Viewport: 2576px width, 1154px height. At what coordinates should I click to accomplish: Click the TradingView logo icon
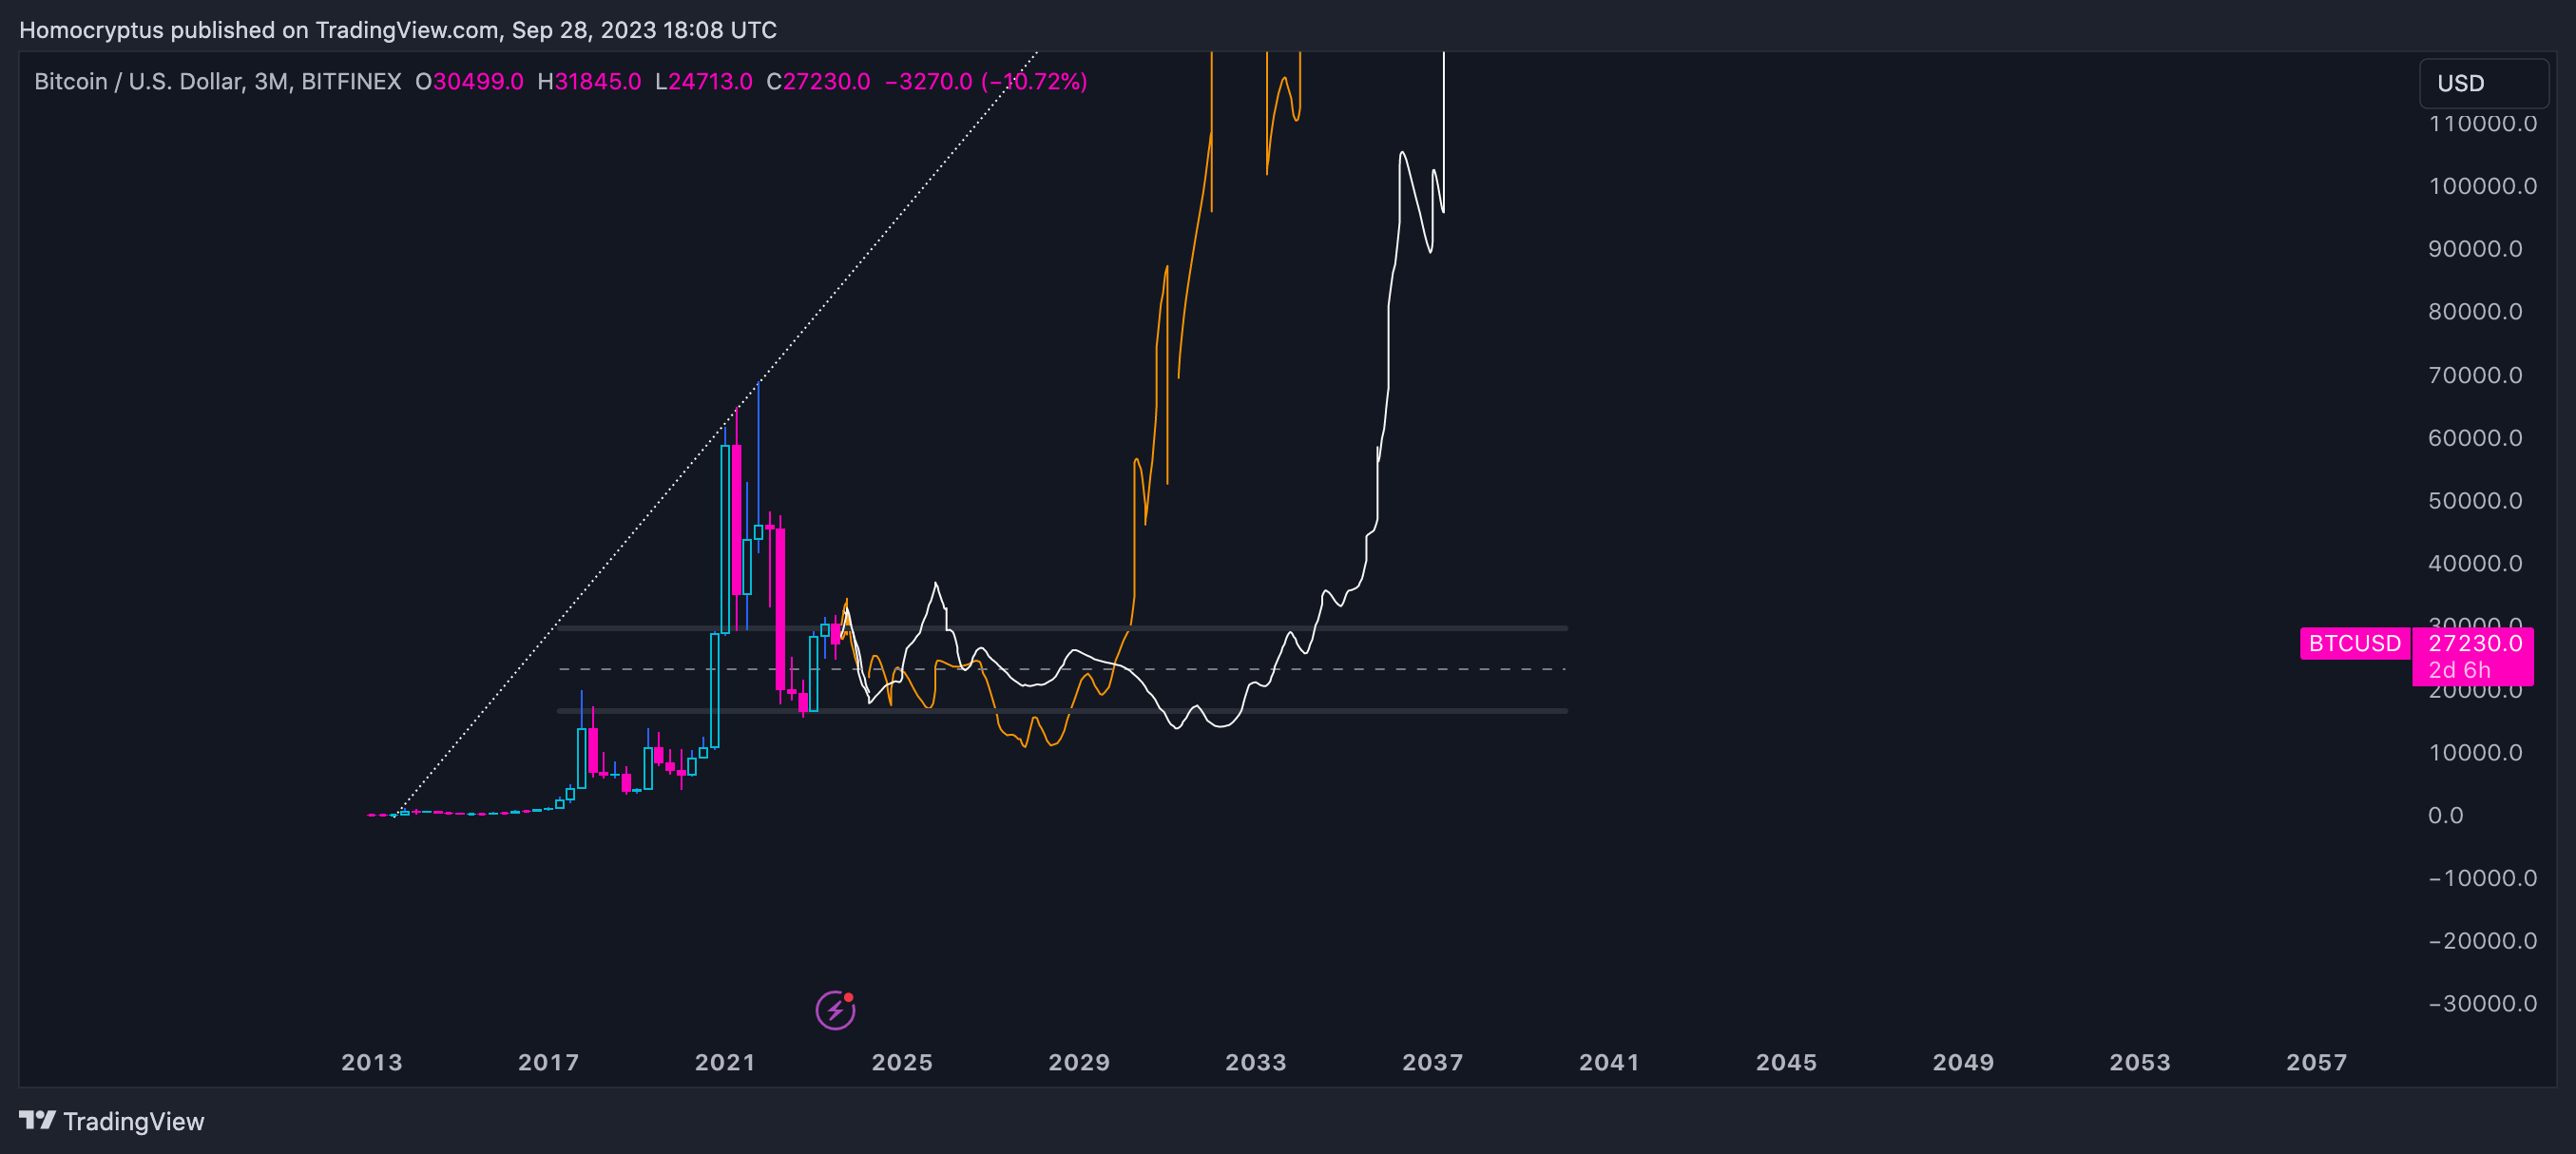click(x=37, y=1120)
